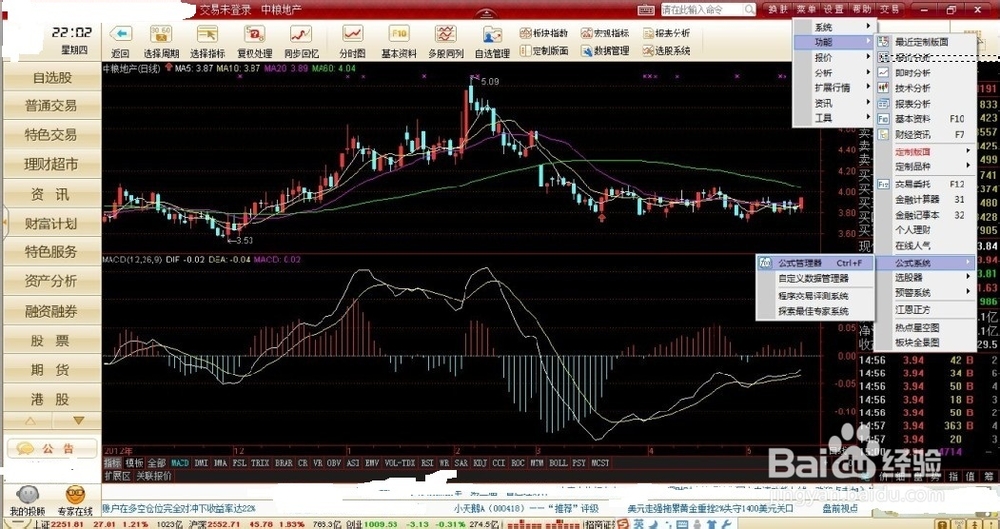Expand 分析 submenu entry
This screenshot has width=1000, height=529.
click(834, 73)
